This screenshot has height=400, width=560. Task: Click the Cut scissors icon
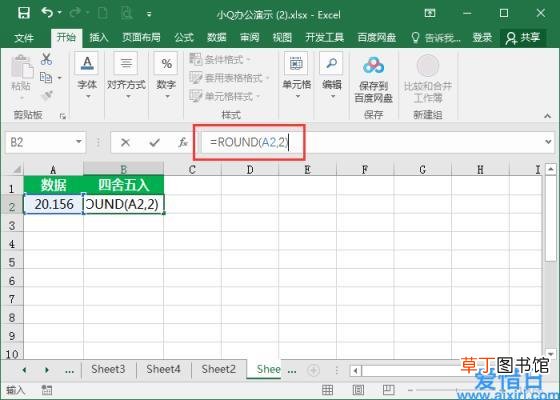click(46, 59)
